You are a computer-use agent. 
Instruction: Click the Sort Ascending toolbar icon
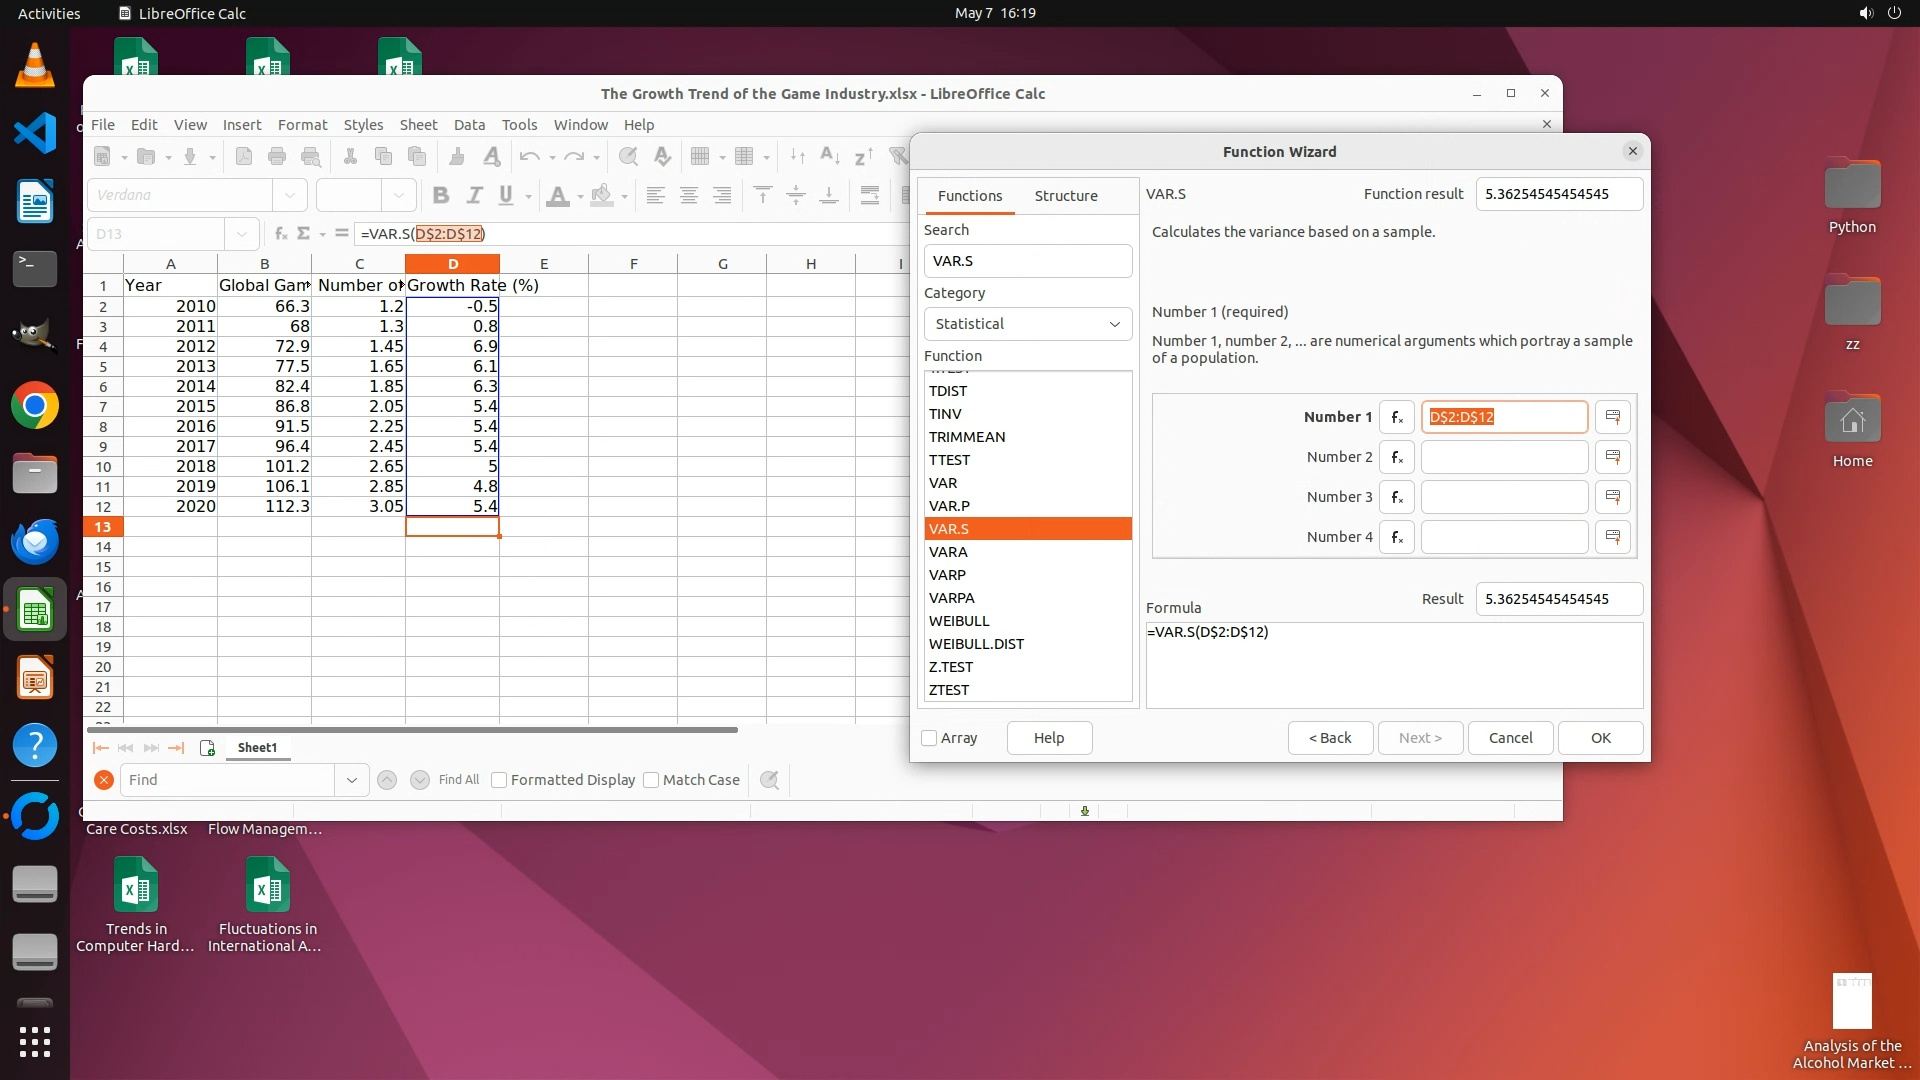pos(829,156)
